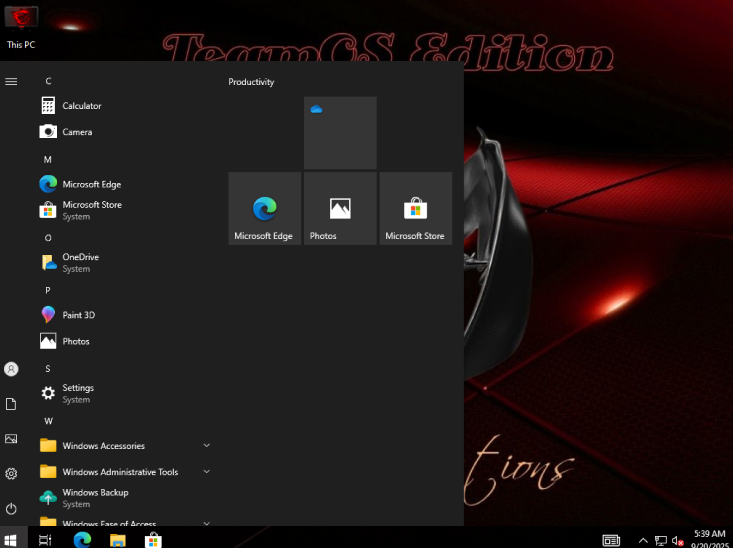Click the letter M group header
Screen dimensions: 733x548
48,160
